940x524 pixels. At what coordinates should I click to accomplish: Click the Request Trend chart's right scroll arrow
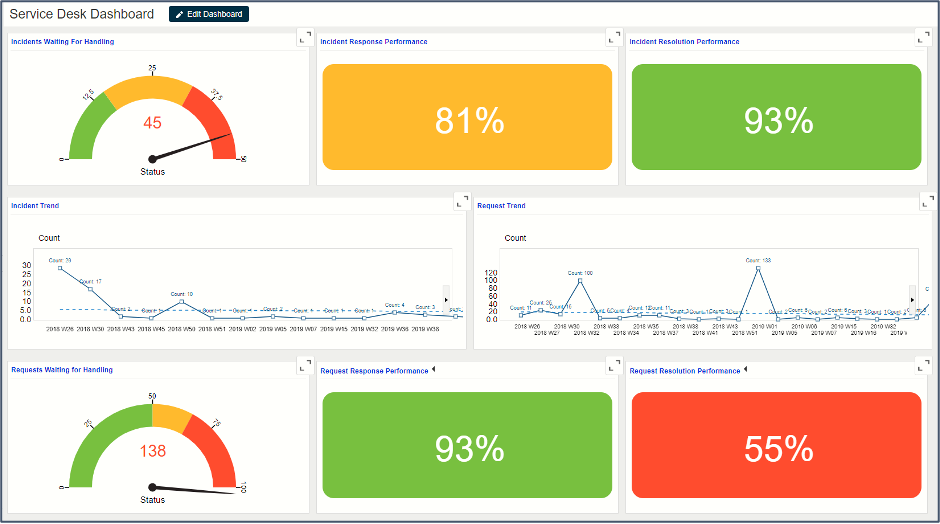pyautogui.click(x=912, y=299)
